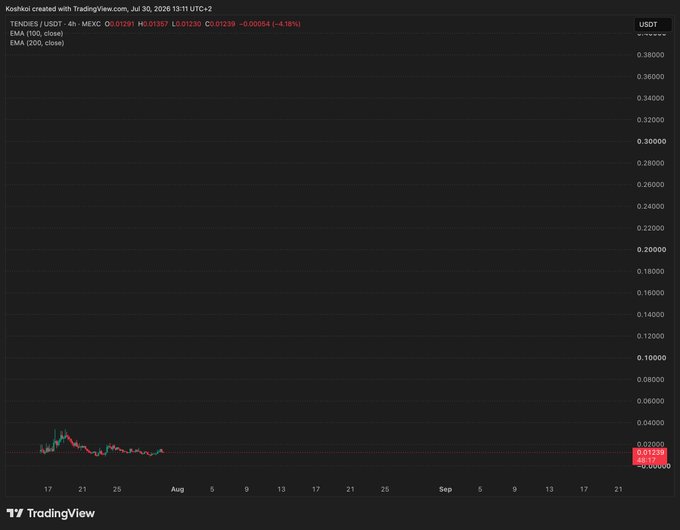Open the USDT currency selector
Screen dimensions: 680x530
(x=653, y=24)
